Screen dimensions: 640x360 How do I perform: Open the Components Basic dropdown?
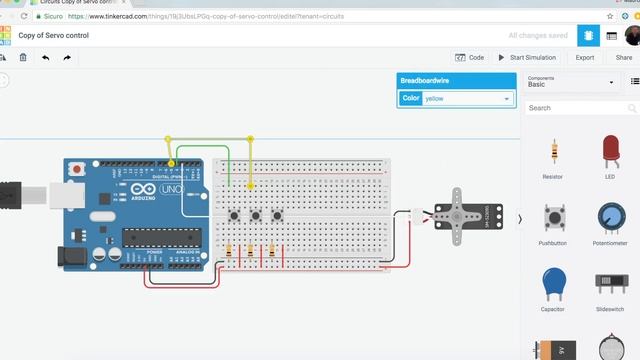570,82
